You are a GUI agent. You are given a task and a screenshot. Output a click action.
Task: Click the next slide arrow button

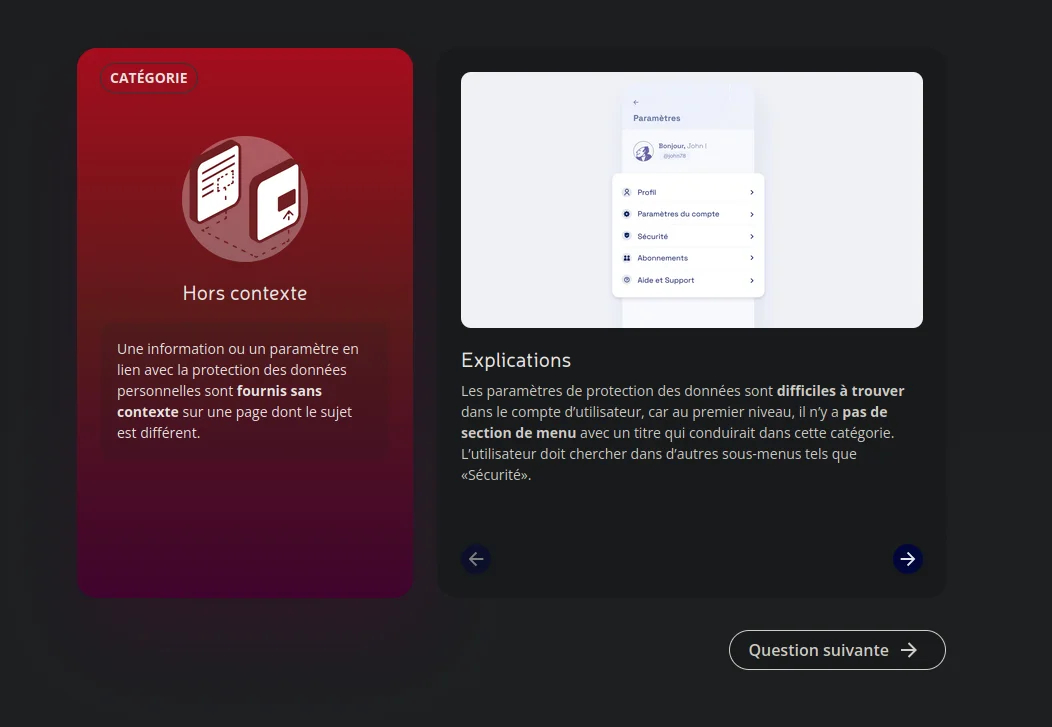(x=907, y=559)
